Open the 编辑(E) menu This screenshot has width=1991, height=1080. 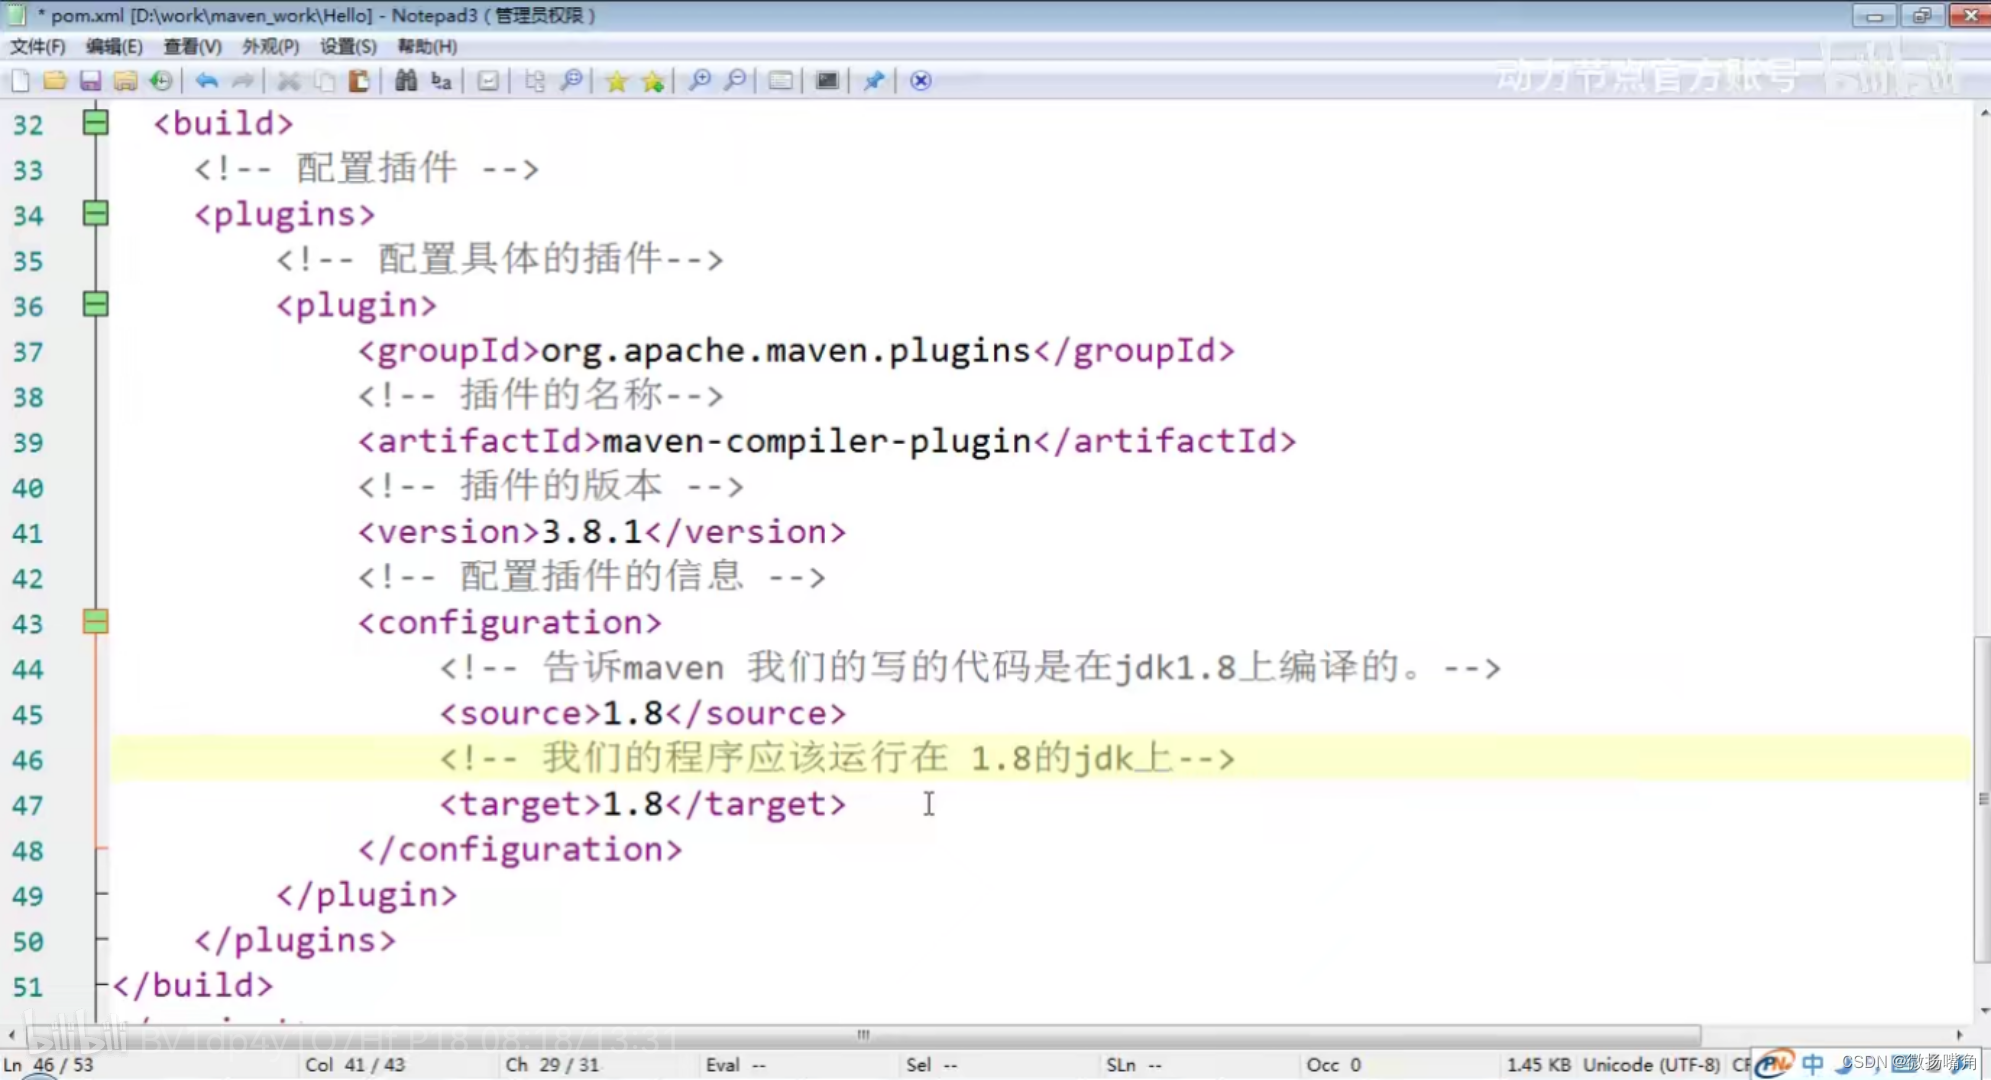[x=114, y=47]
